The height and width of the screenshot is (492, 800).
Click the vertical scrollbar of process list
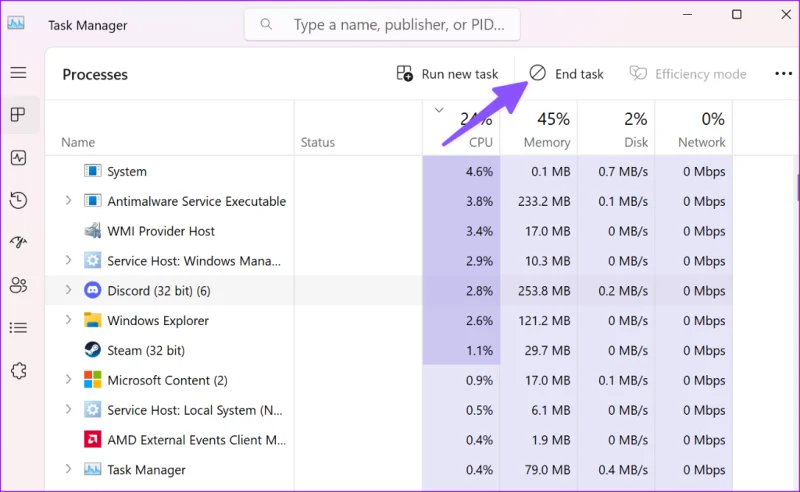coord(797,187)
